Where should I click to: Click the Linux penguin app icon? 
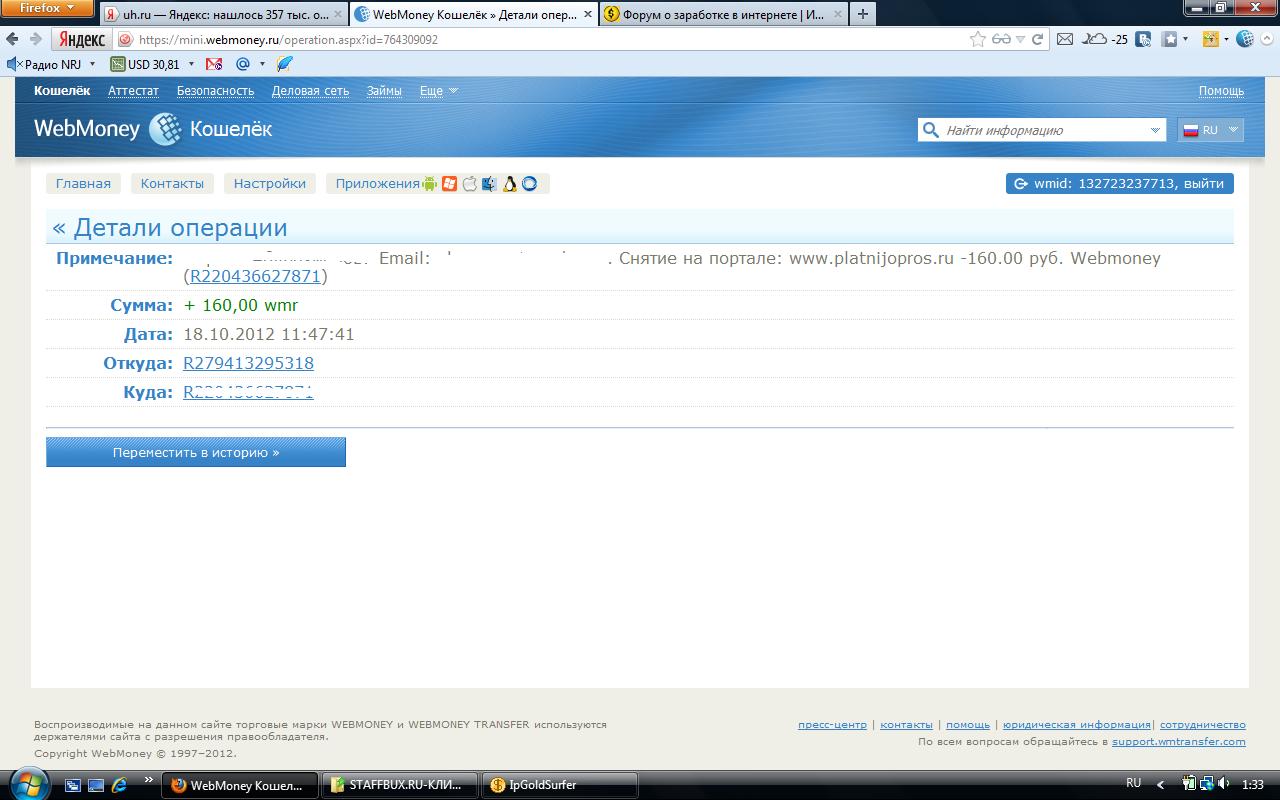coord(509,184)
